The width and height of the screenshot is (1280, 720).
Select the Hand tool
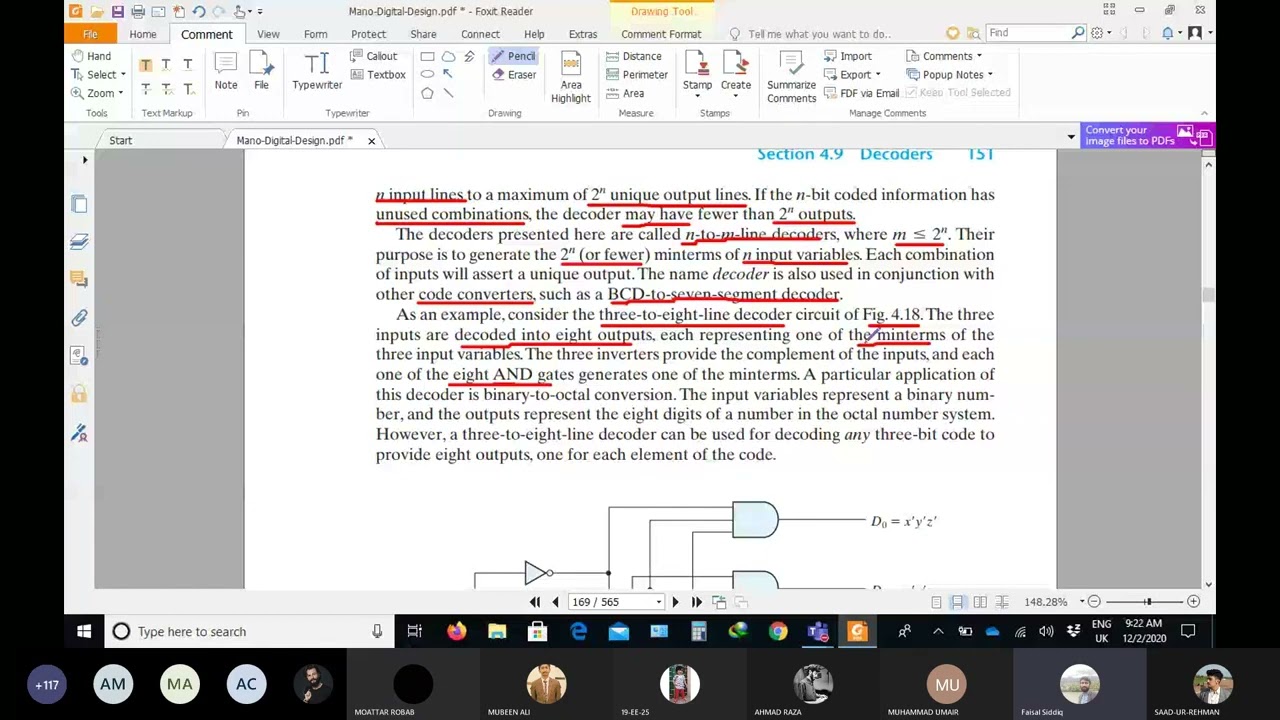[x=91, y=56]
